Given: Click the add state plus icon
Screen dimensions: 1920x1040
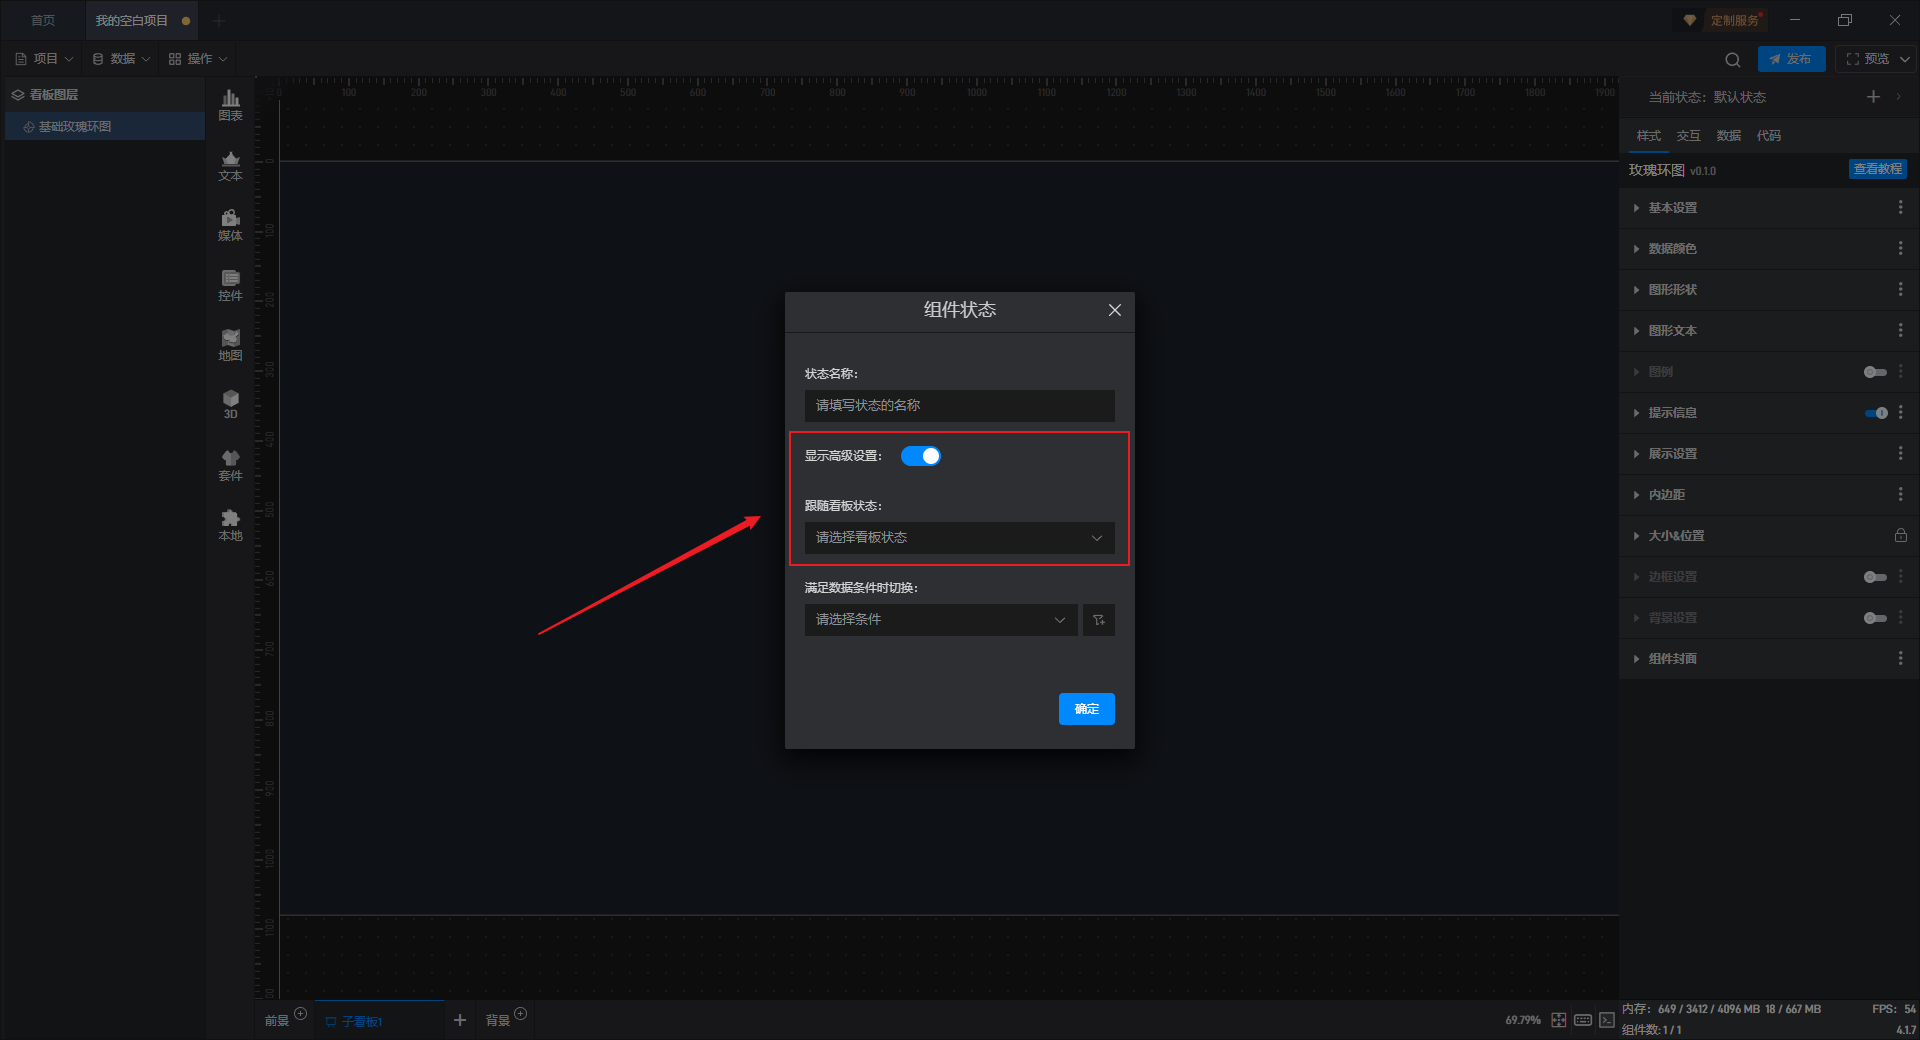Looking at the screenshot, I should (1873, 96).
